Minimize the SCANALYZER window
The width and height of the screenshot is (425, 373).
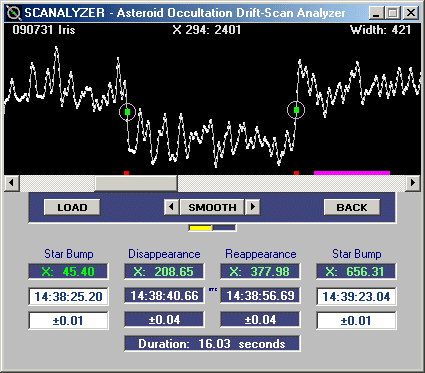pyautogui.click(x=377, y=13)
